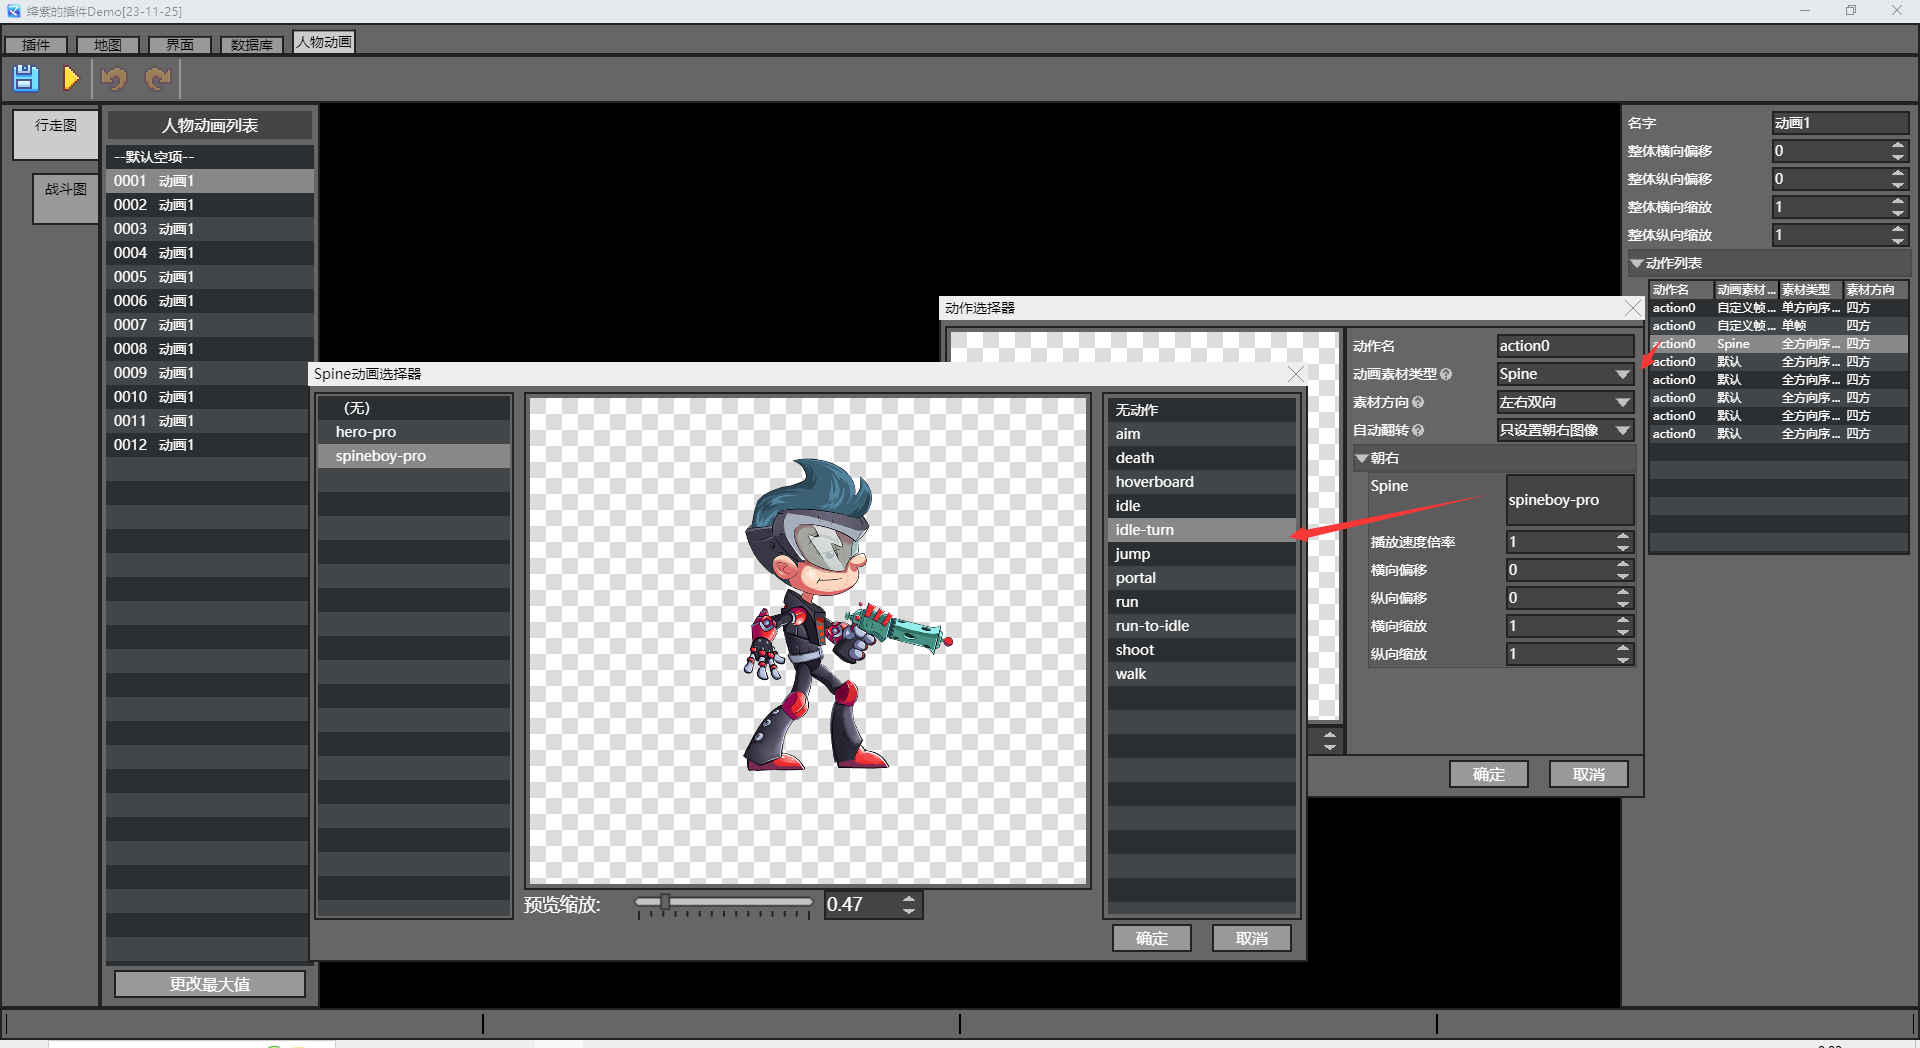Click the save disk icon in toolbar
The width and height of the screenshot is (1920, 1048).
pos(26,78)
